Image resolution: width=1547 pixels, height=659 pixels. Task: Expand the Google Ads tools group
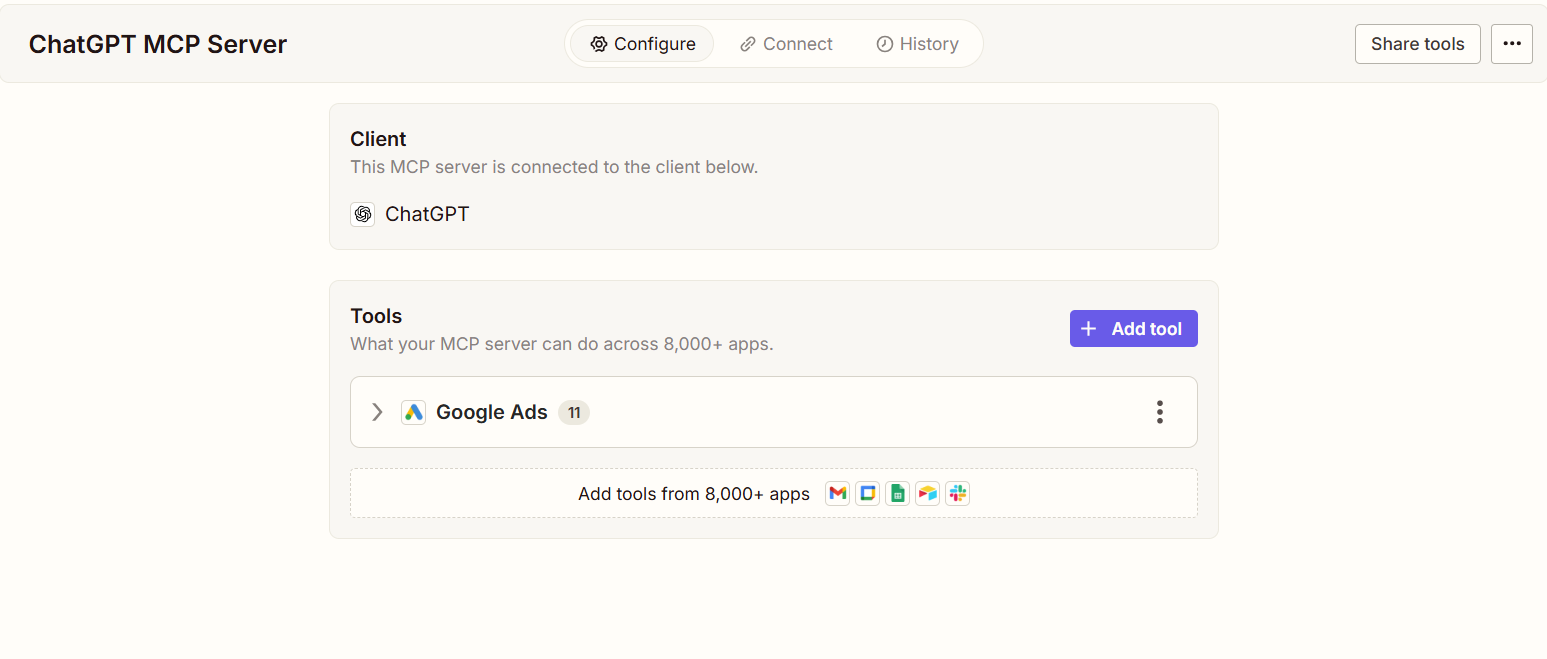376,411
